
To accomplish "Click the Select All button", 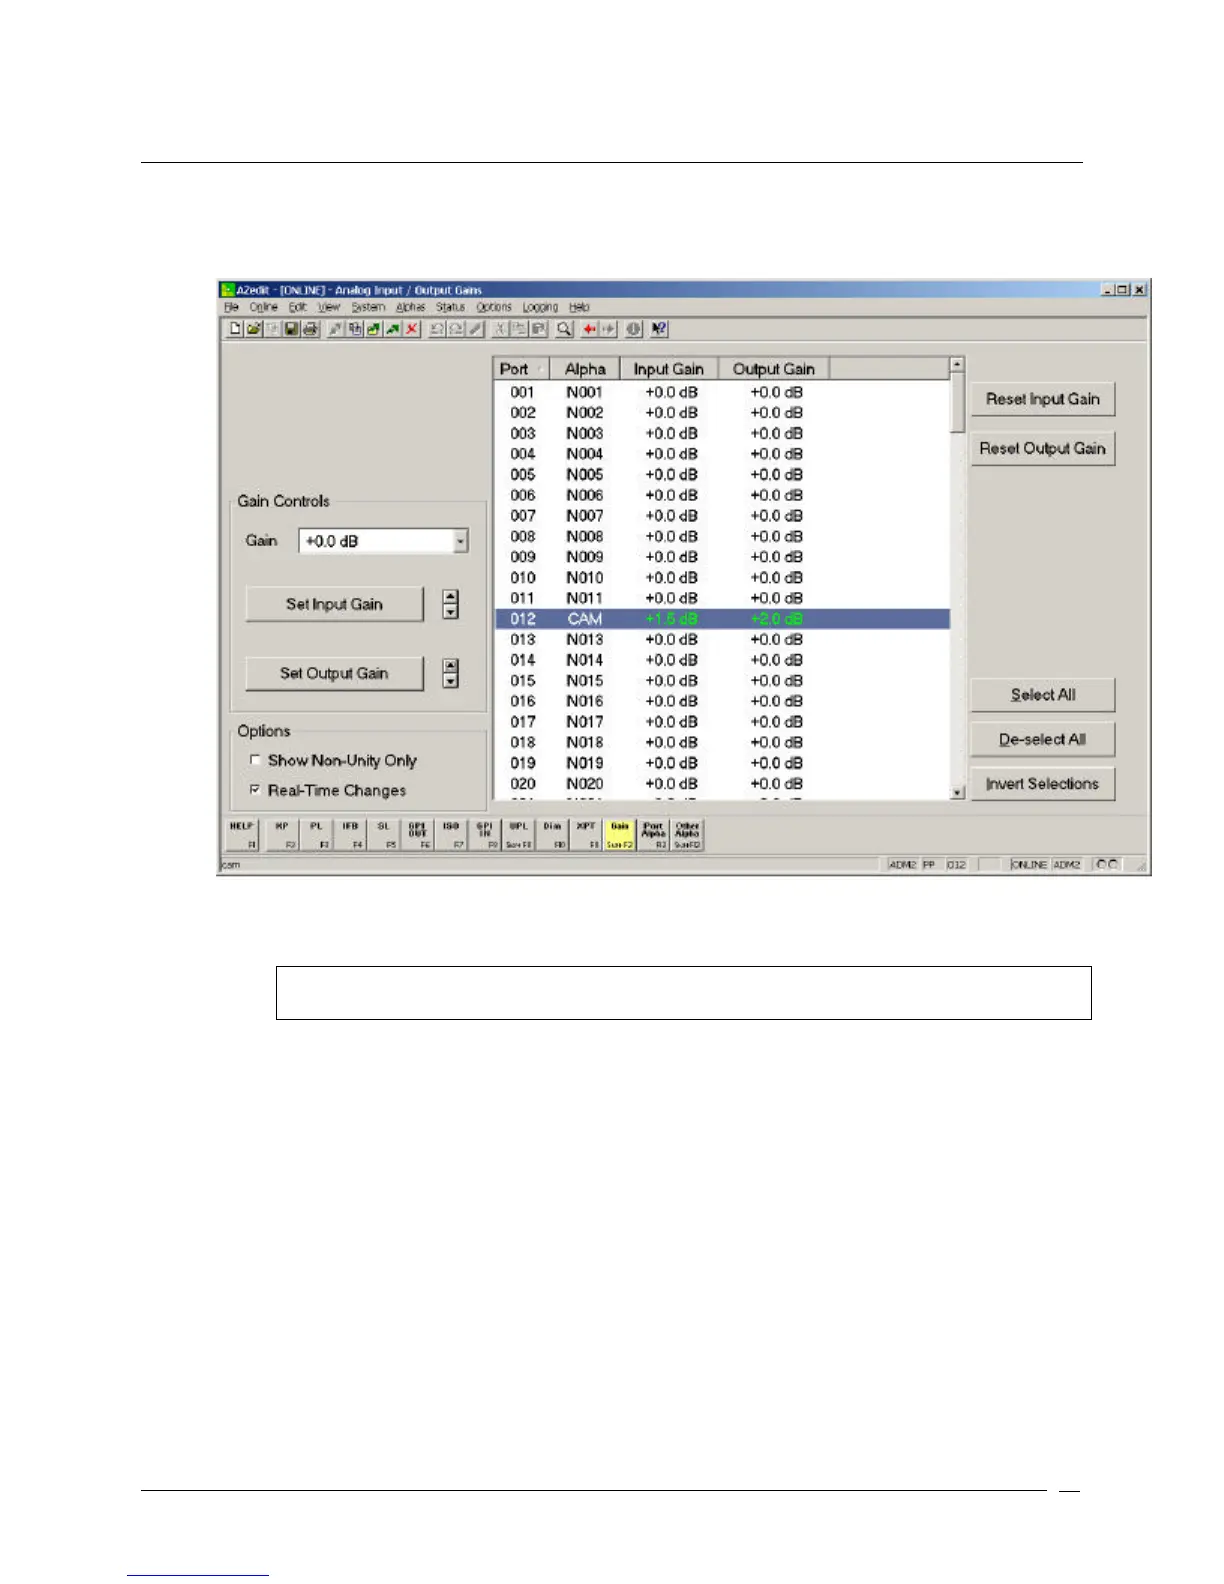I will pos(1042,694).
